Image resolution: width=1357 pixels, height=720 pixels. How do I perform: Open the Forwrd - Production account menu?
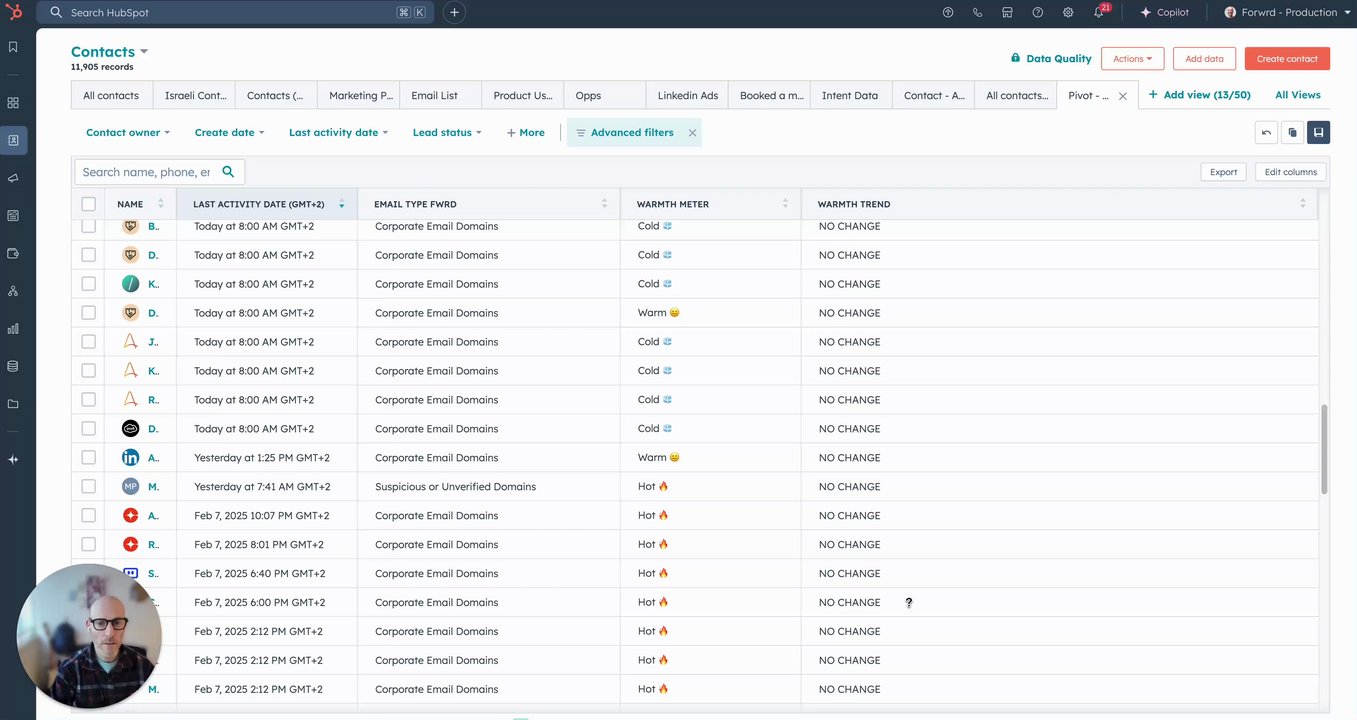1286,12
